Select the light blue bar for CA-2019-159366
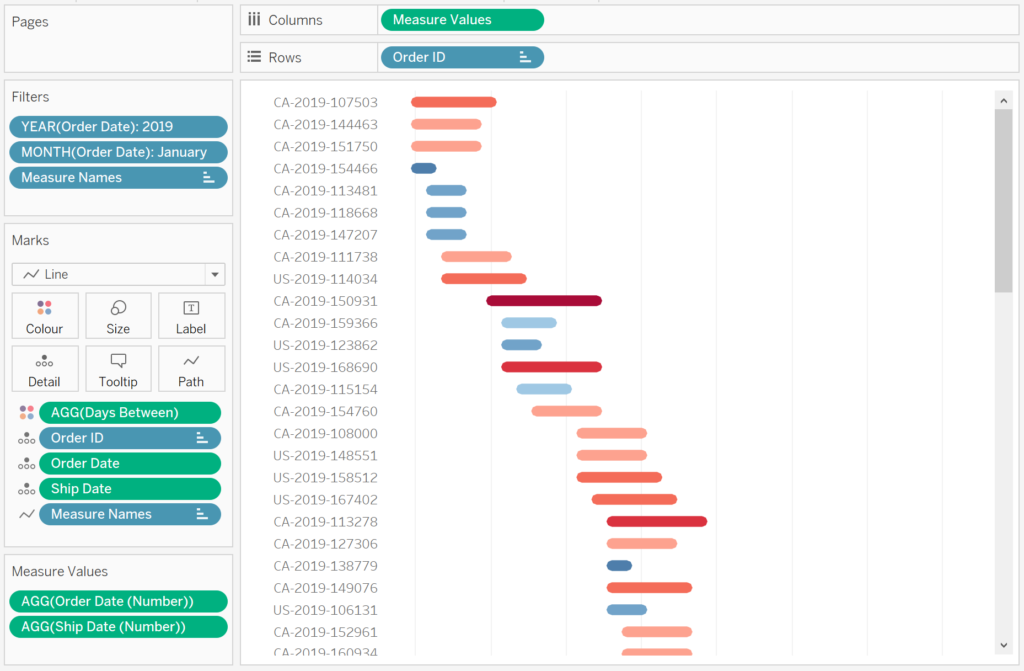 coord(529,323)
